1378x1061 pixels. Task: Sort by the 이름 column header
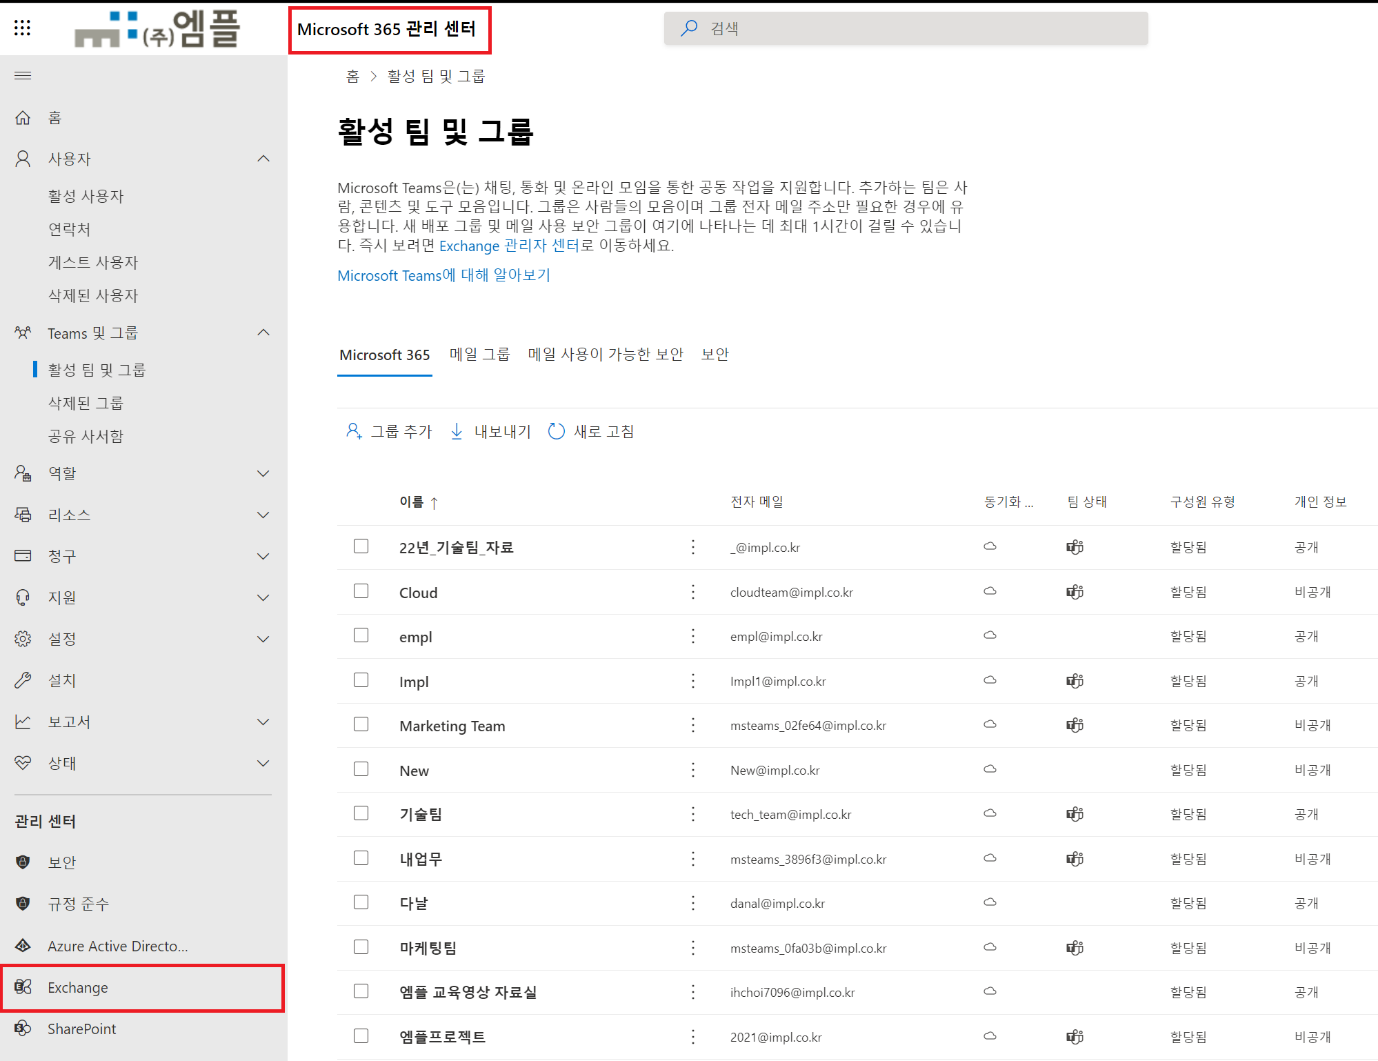[419, 502]
